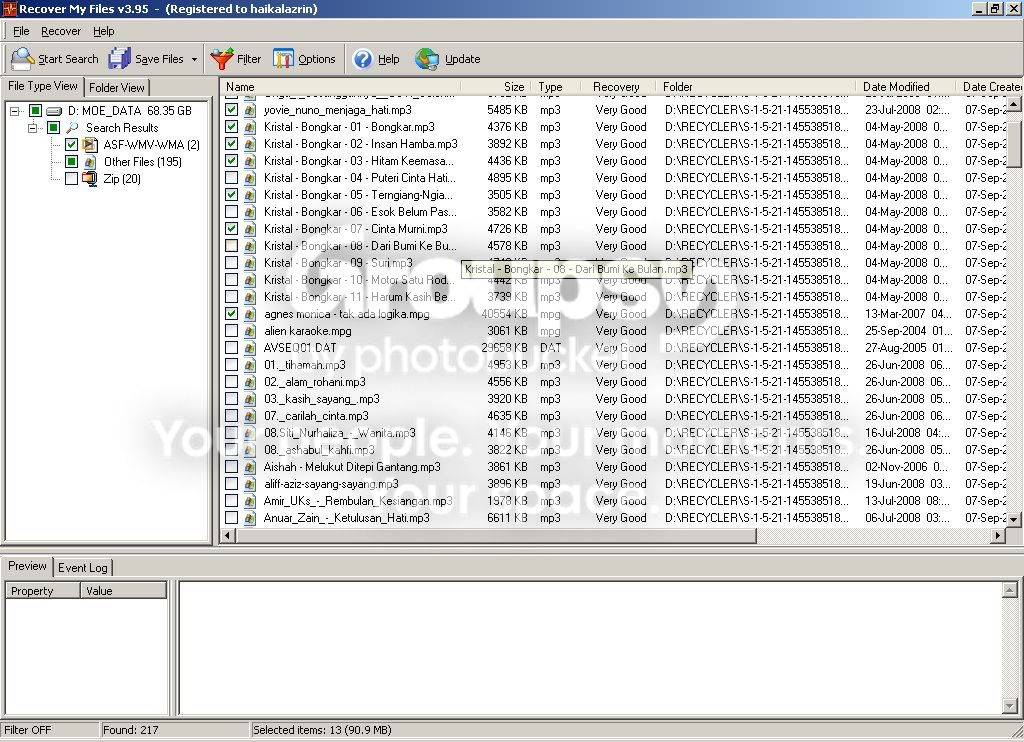Switch to the Event Log tab
The image size is (1024, 742).
pyautogui.click(x=83, y=568)
